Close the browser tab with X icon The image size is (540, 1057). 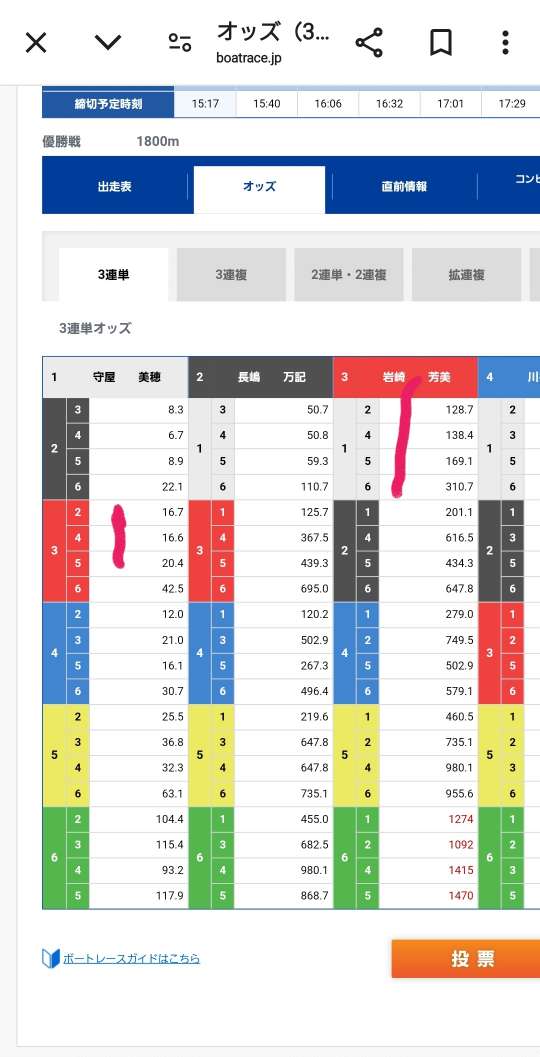(x=36, y=43)
